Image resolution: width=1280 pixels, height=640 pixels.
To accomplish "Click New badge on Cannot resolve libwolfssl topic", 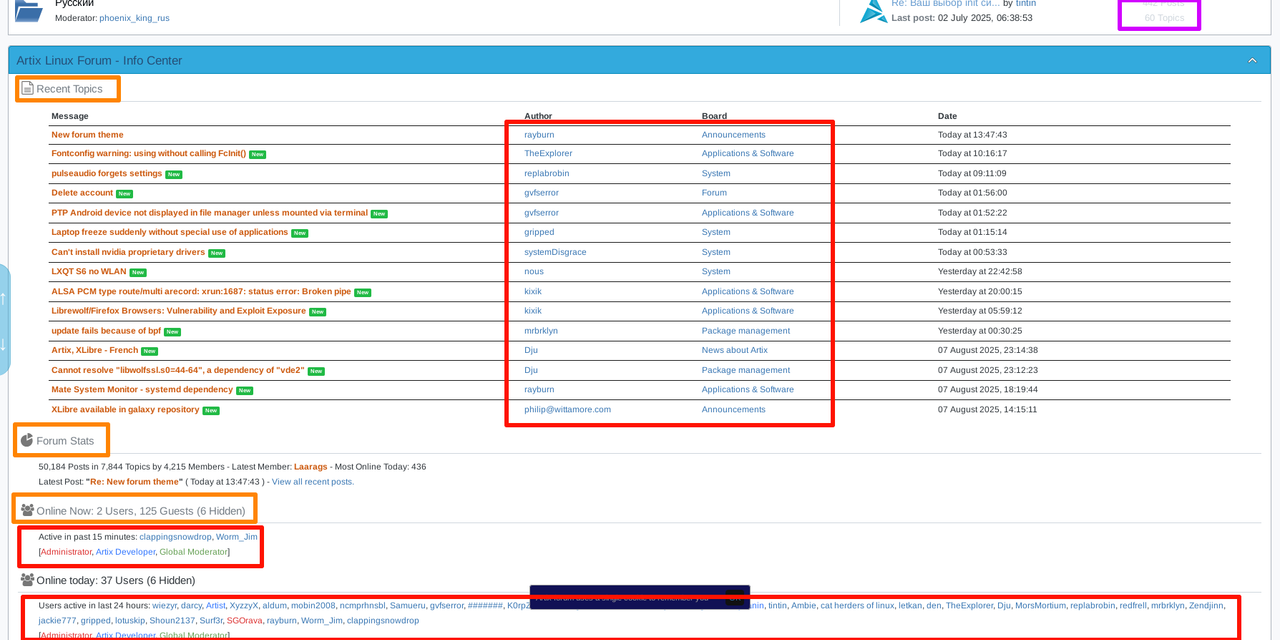I will (316, 371).
